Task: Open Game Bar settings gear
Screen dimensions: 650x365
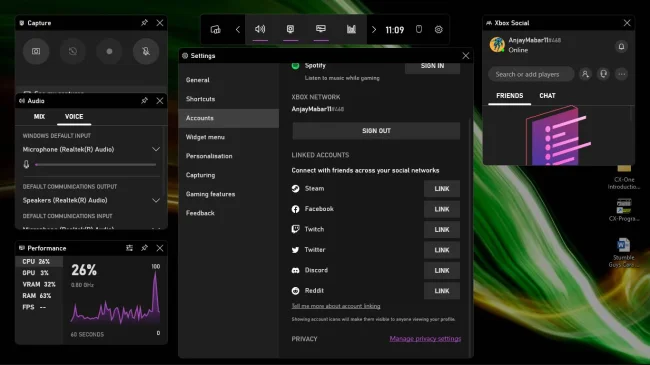Action: tap(439, 29)
